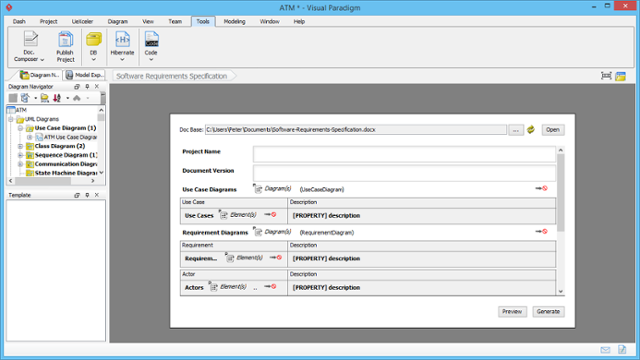Click the message envelope icon in status bar
Screen dimensions: 640x360
605,350
